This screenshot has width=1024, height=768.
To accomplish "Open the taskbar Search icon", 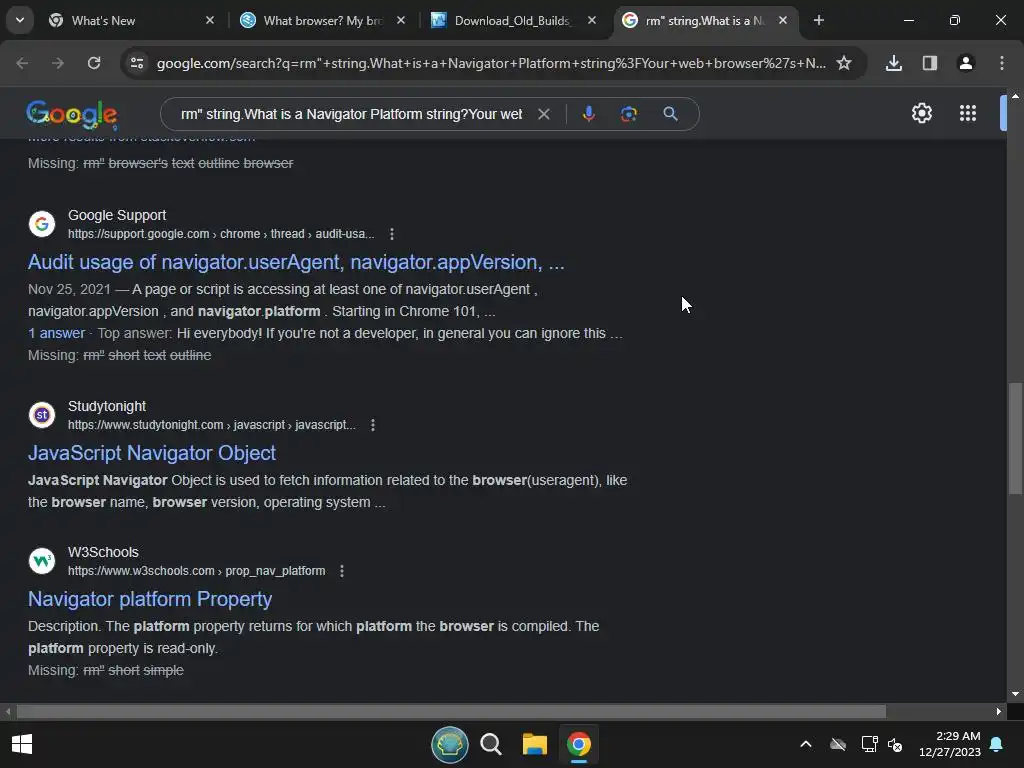I will [x=491, y=744].
